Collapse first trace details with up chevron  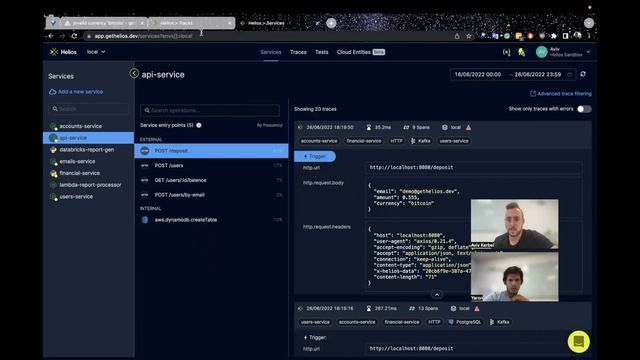[x=437, y=294]
